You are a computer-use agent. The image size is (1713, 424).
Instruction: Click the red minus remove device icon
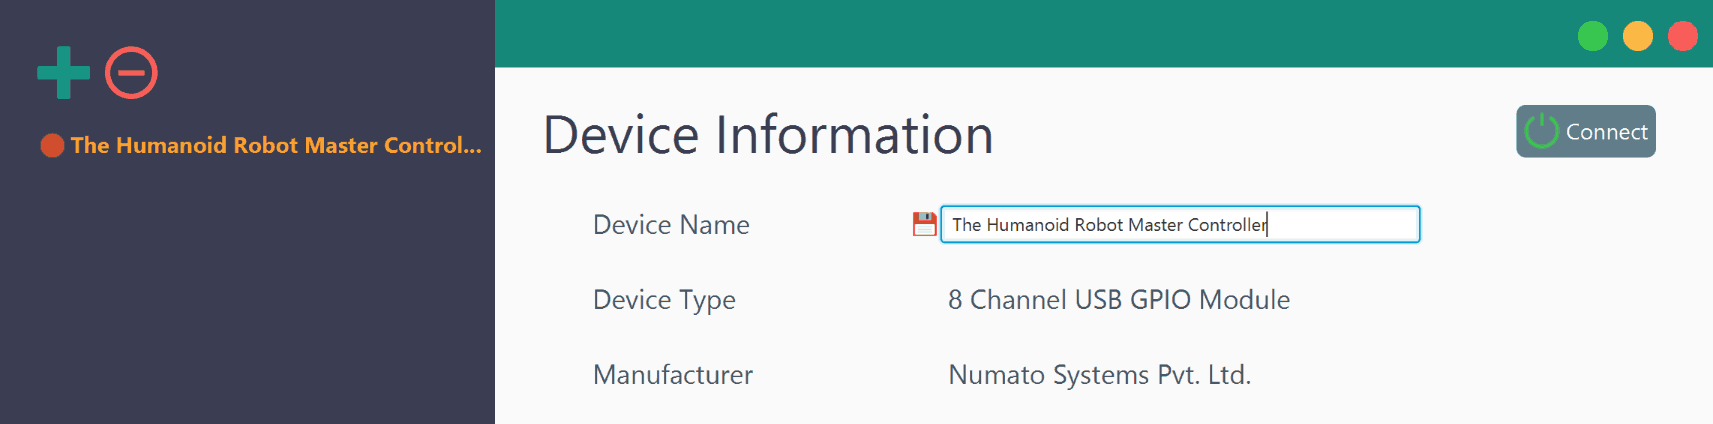(131, 73)
